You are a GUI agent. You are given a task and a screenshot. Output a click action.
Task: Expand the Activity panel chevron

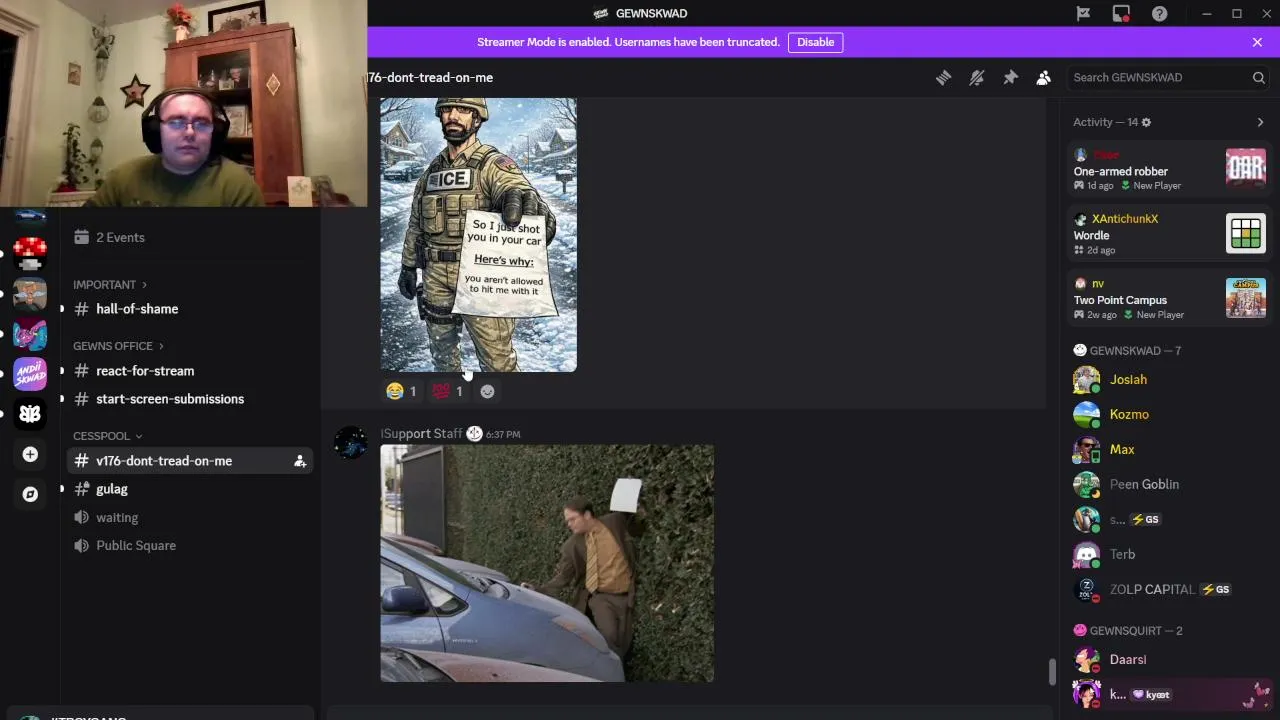point(1260,122)
